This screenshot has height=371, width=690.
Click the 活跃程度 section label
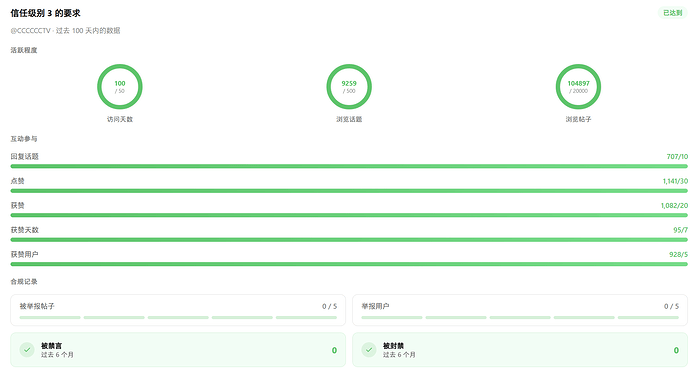(24, 50)
